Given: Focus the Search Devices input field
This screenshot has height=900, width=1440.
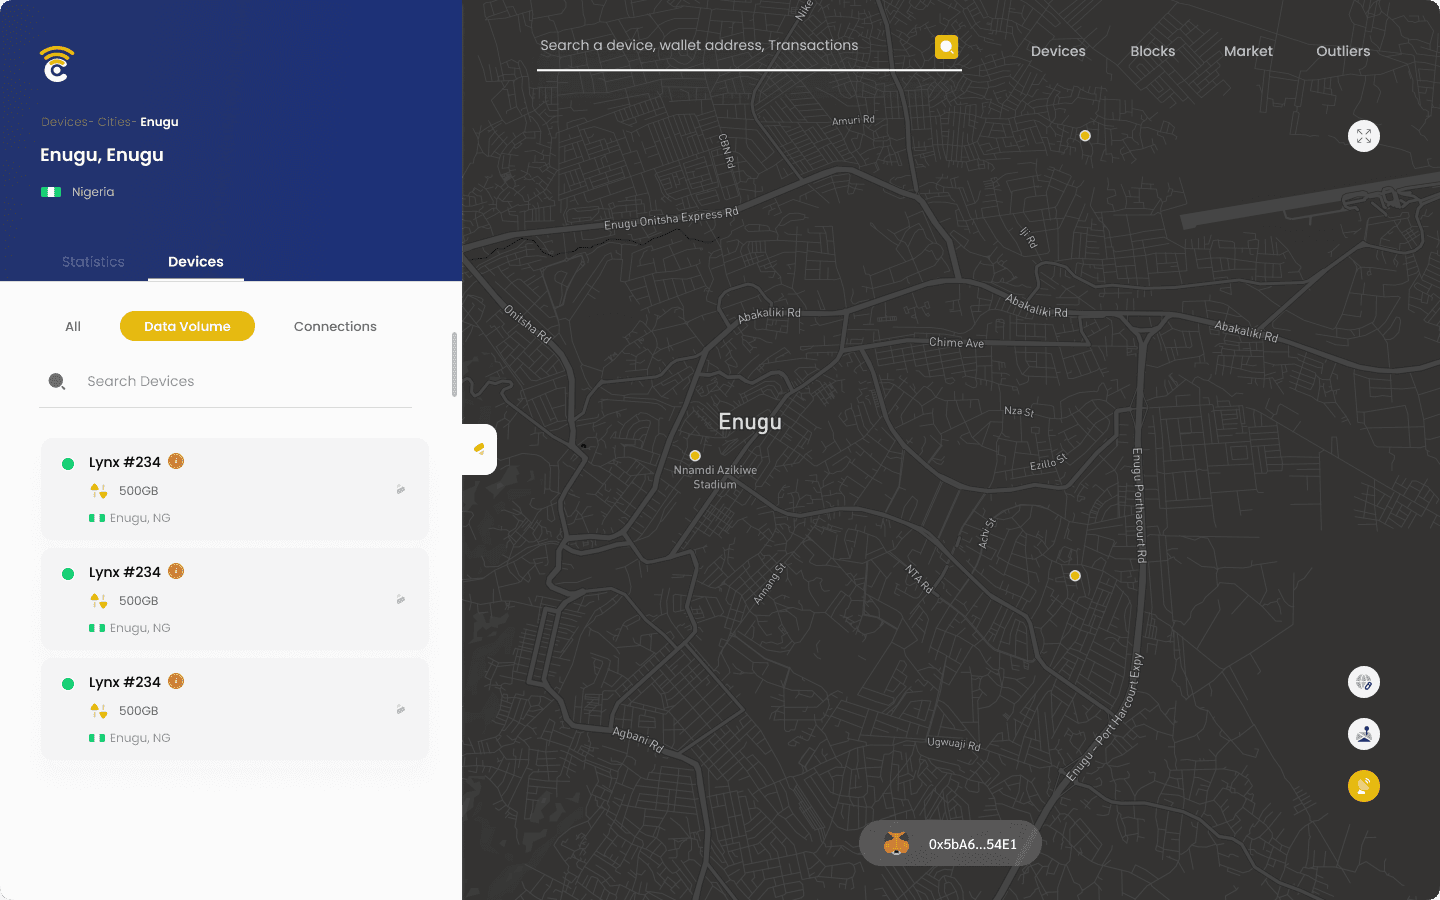Looking at the screenshot, I should (225, 381).
